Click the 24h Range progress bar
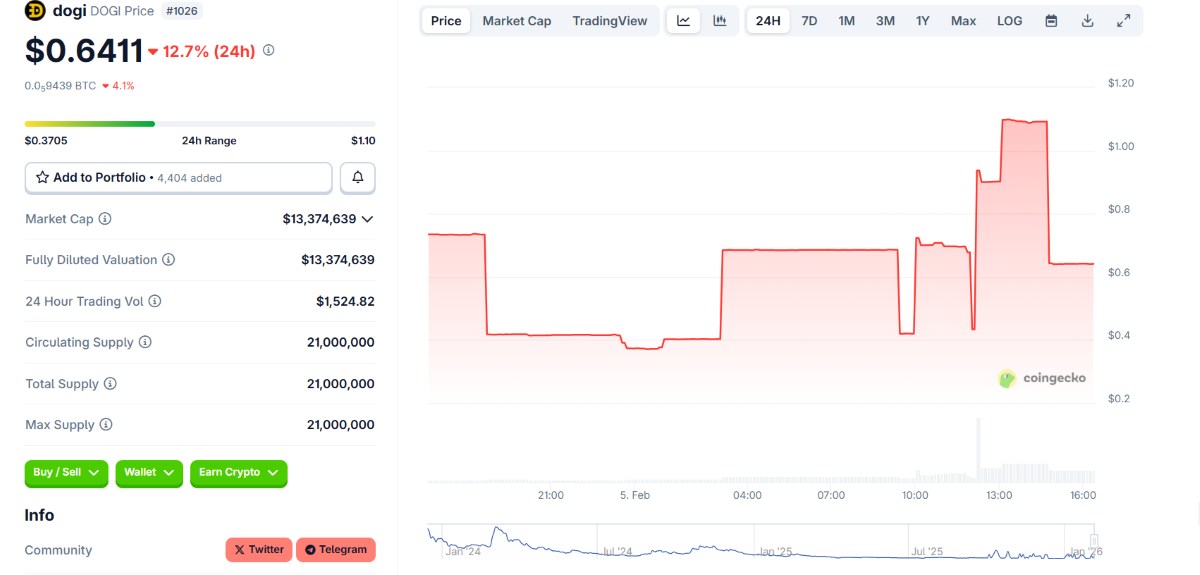Screen dimensions: 1200x575 pos(200,124)
